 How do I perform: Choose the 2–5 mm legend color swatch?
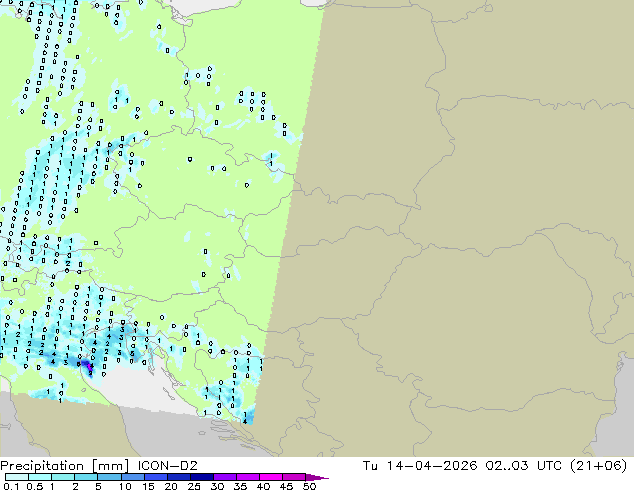click(86, 477)
